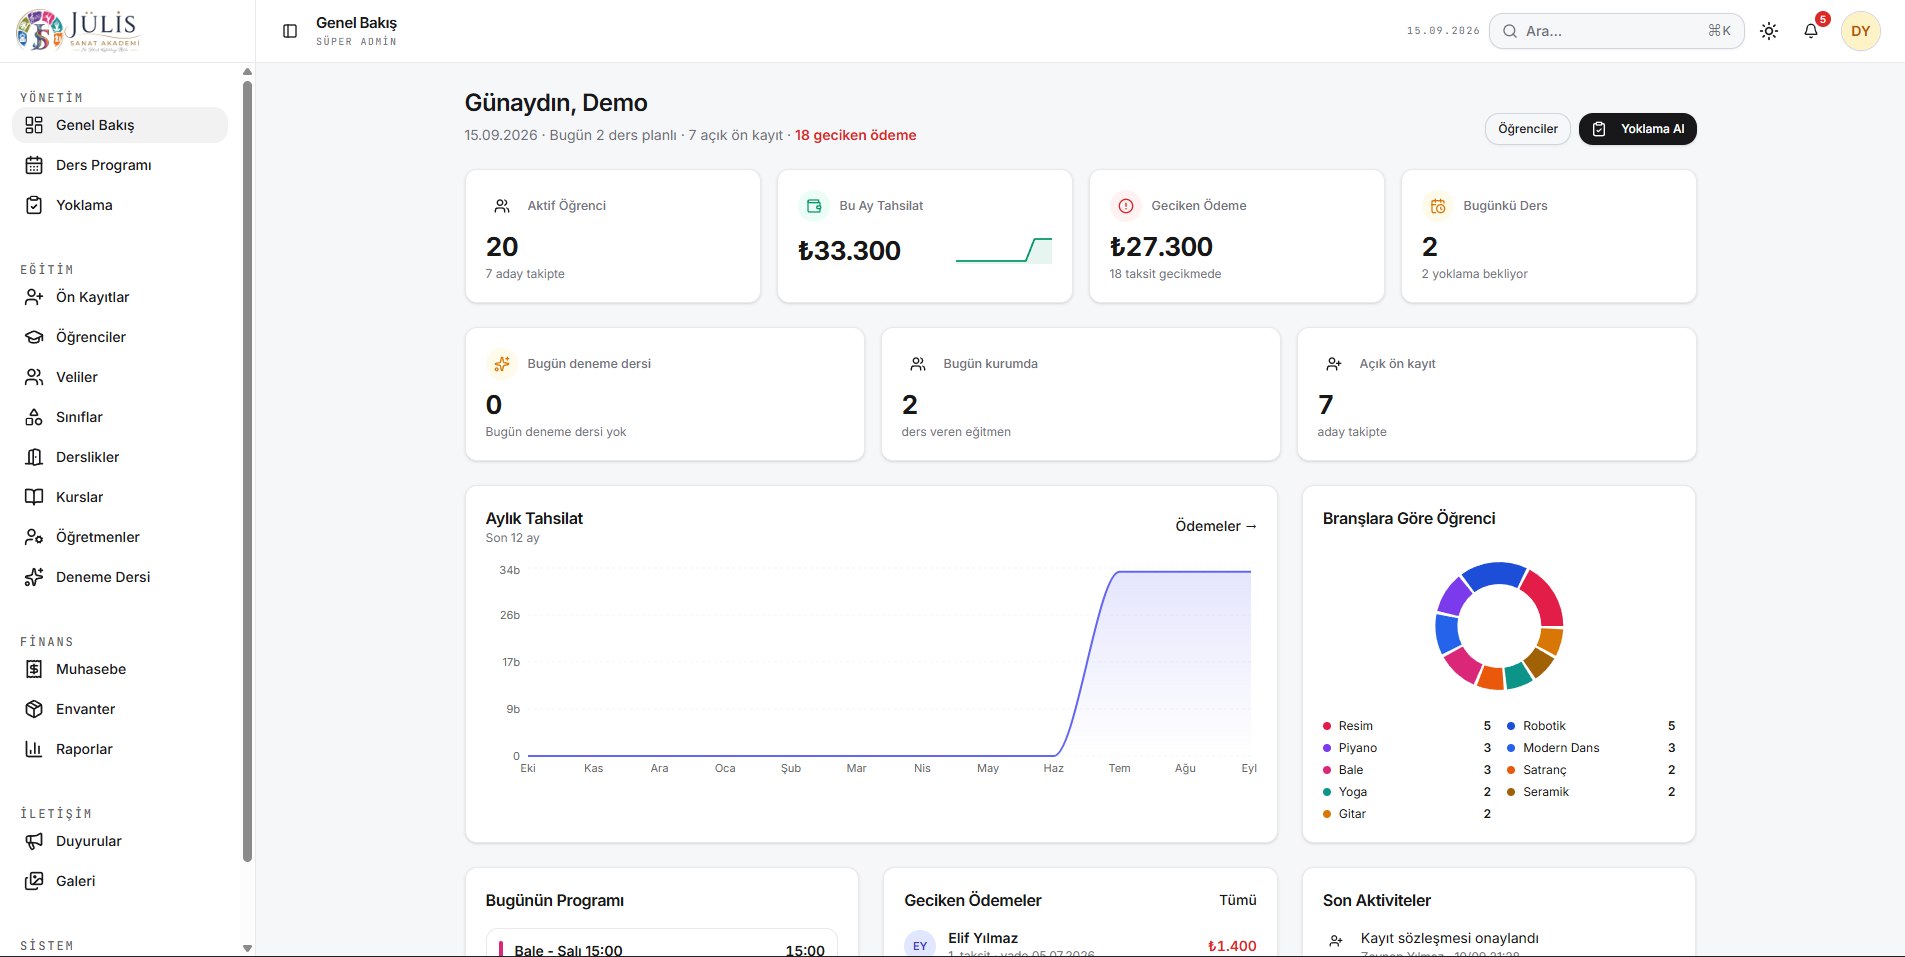The height and width of the screenshot is (957, 1905).
Task: Click the Jülis Sanat Akademi logo
Action: [78, 30]
